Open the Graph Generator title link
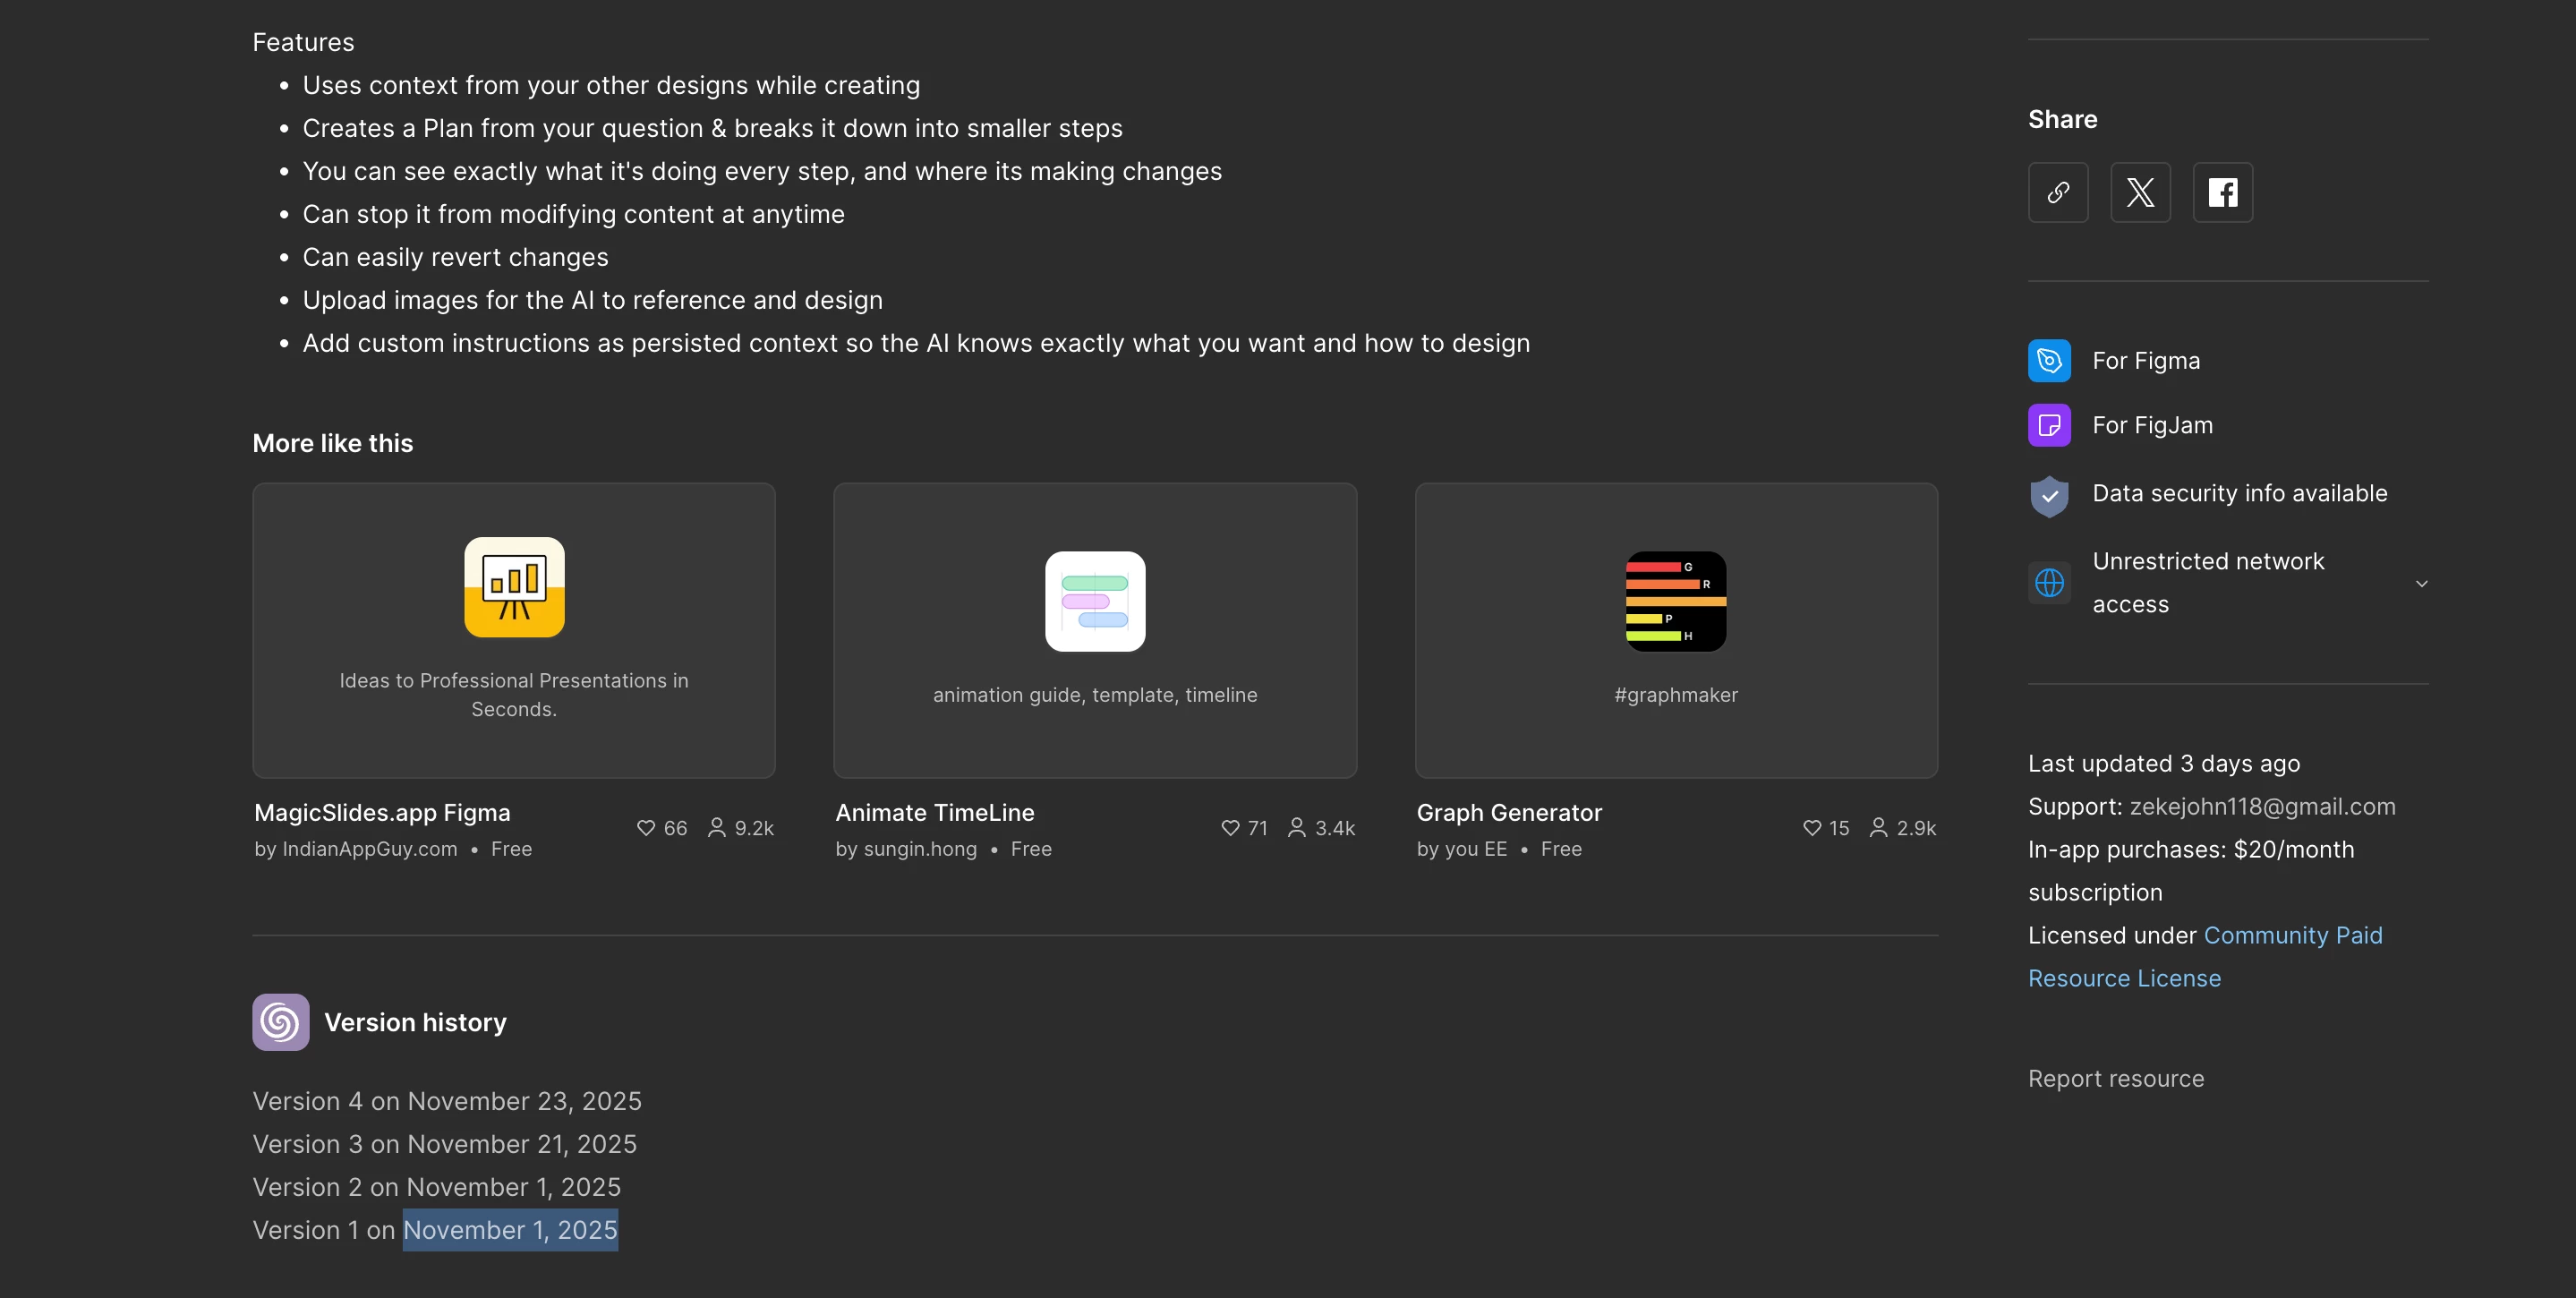This screenshot has width=2576, height=1298. (x=1508, y=813)
